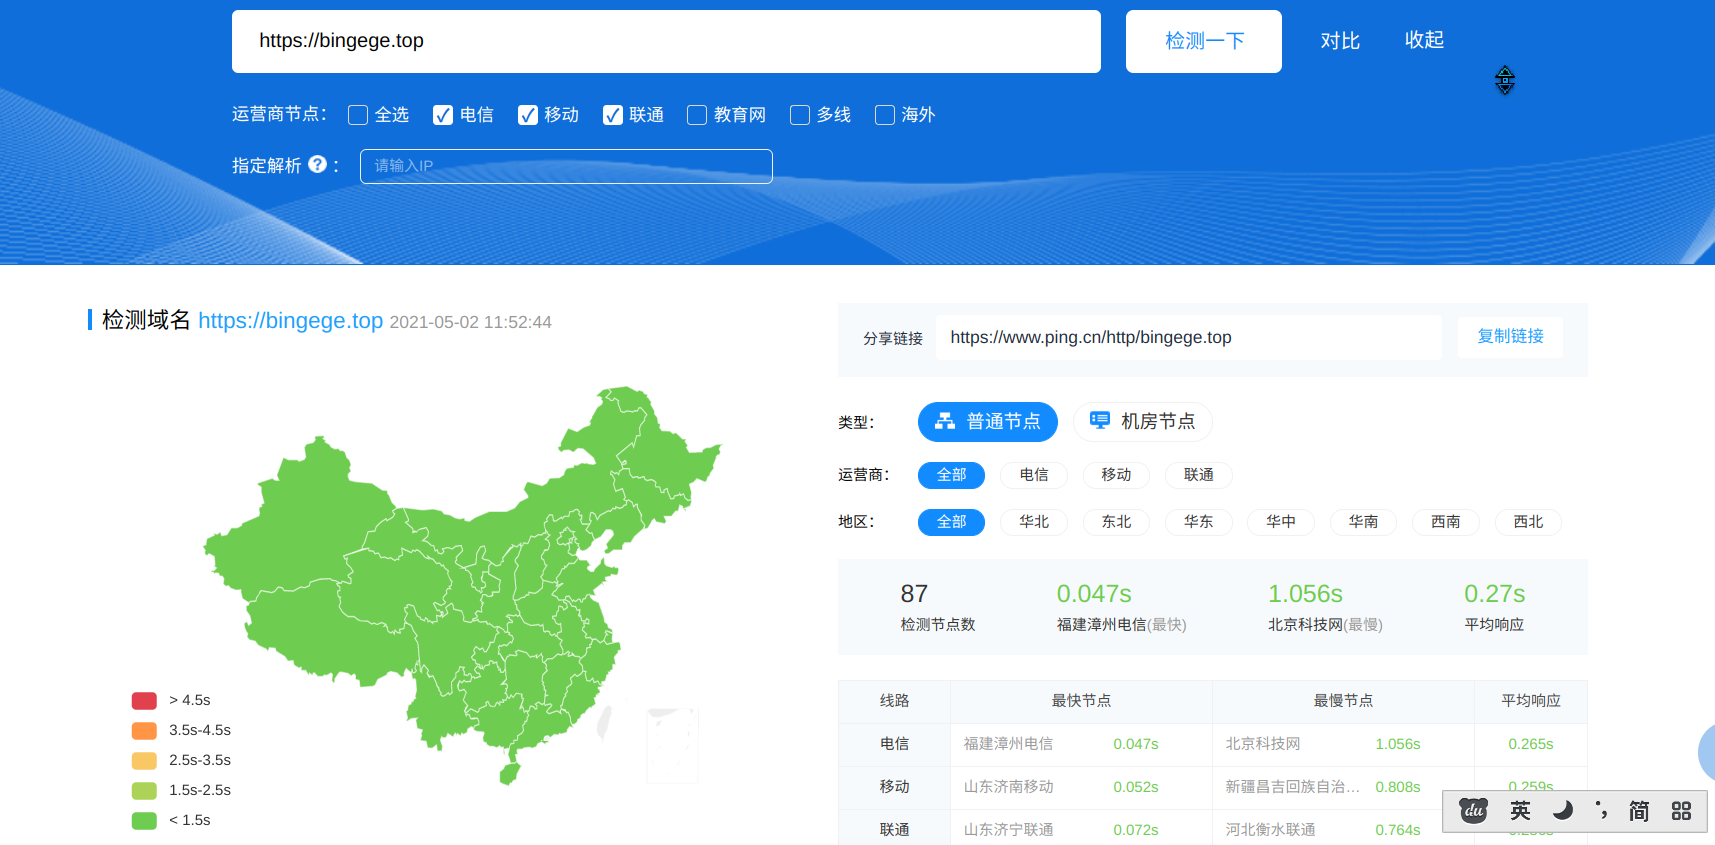Select region 华东
Viewport: 1715px width, 845px height.
tap(1199, 522)
